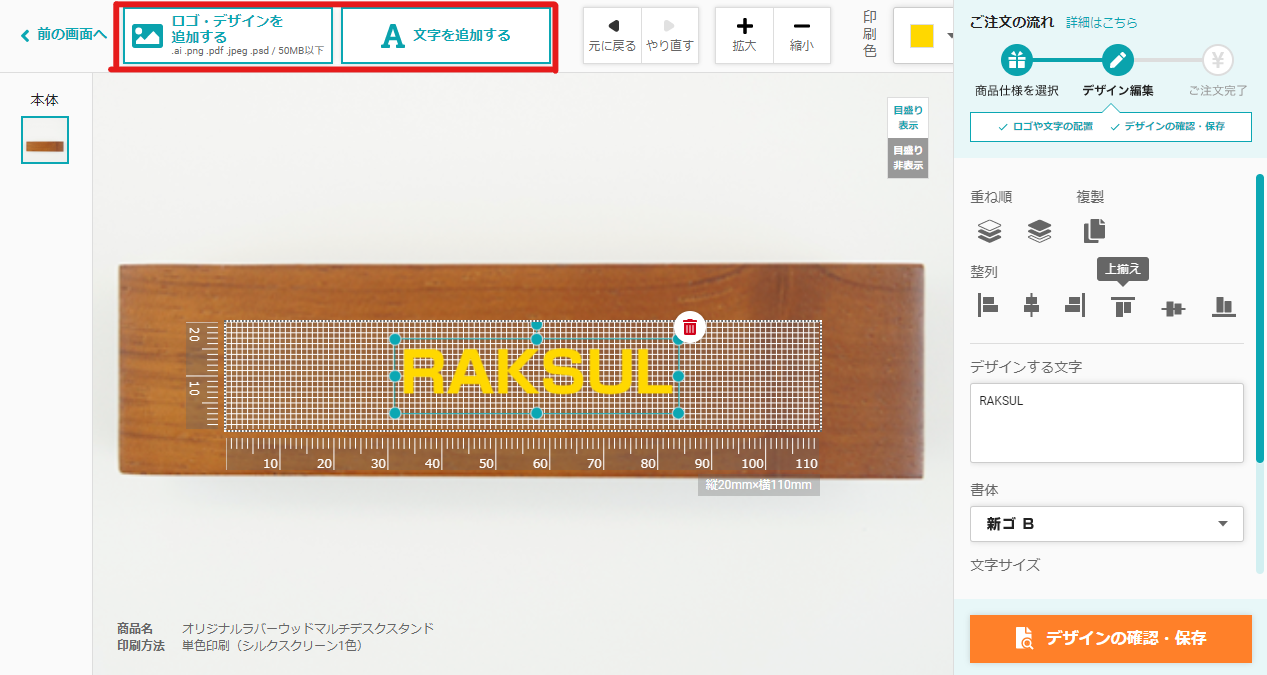Click layer-order icon with outlined top layer
1267x675 pixels.
[989, 231]
